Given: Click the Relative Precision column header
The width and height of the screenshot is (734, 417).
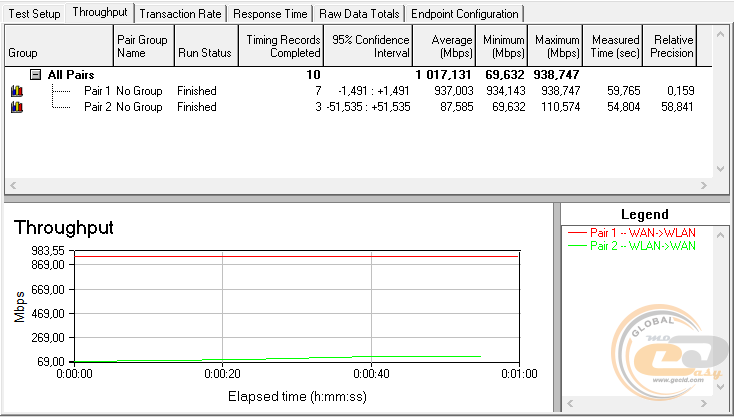Looking at the screenshot, I should [x=670, y=46].
